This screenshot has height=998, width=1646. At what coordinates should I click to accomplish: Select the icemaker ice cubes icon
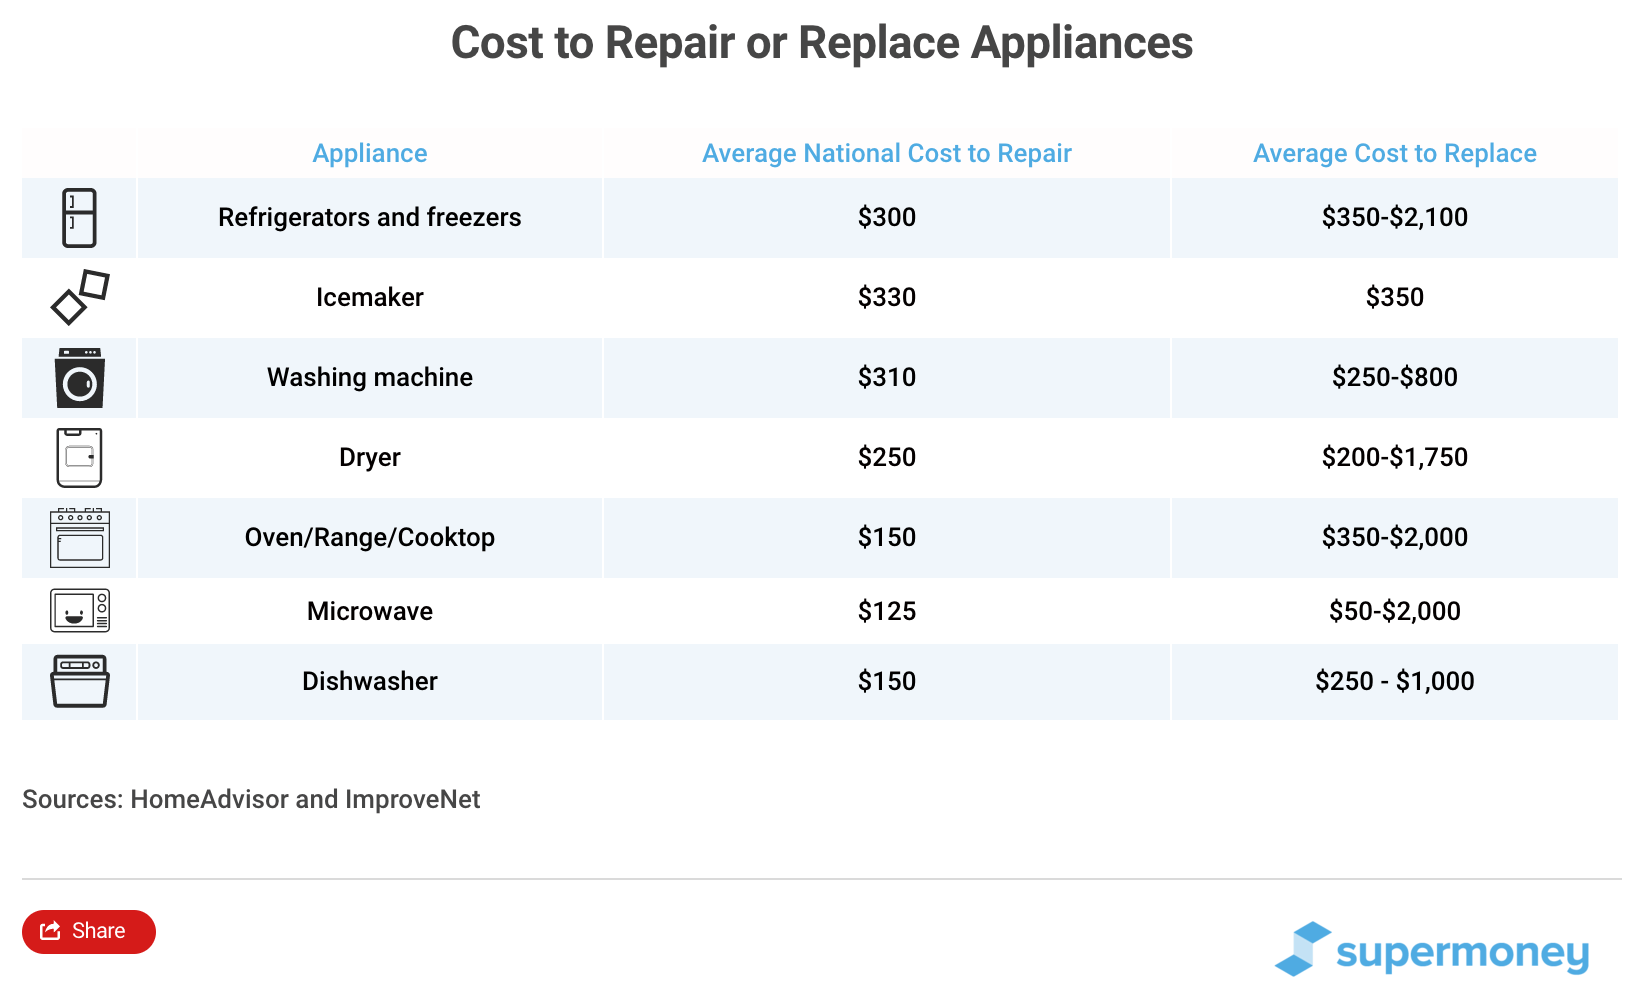pos(78,298)
